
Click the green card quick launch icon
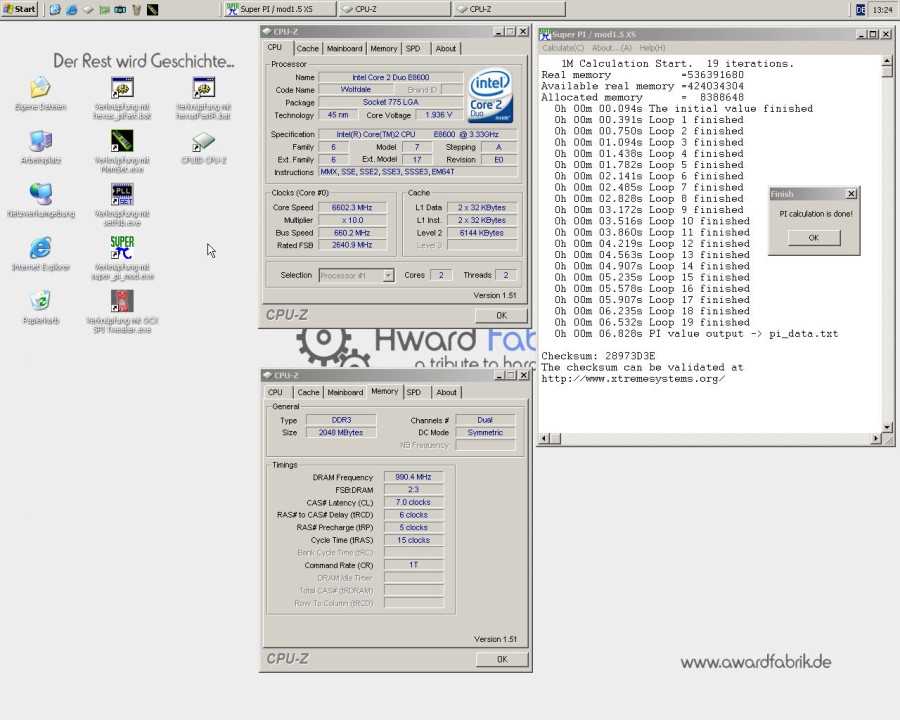pyautogui.click(x=104, y=9)
